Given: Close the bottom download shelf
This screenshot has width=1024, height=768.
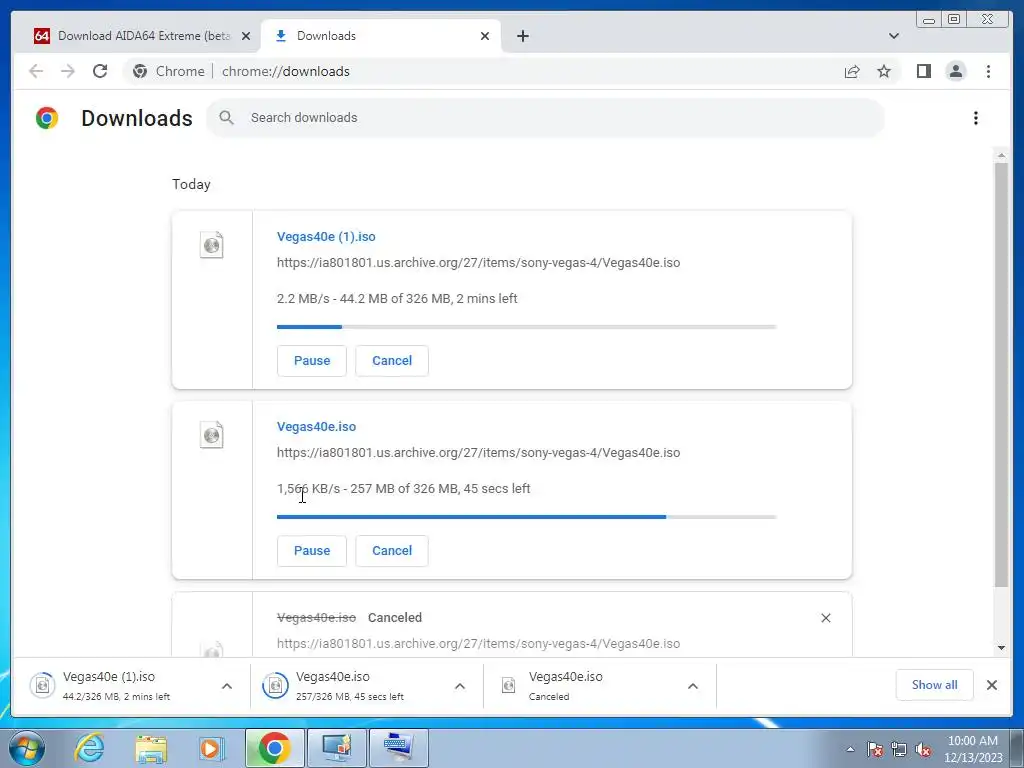Looking at the screenshot, I should (x=991, y=685).
